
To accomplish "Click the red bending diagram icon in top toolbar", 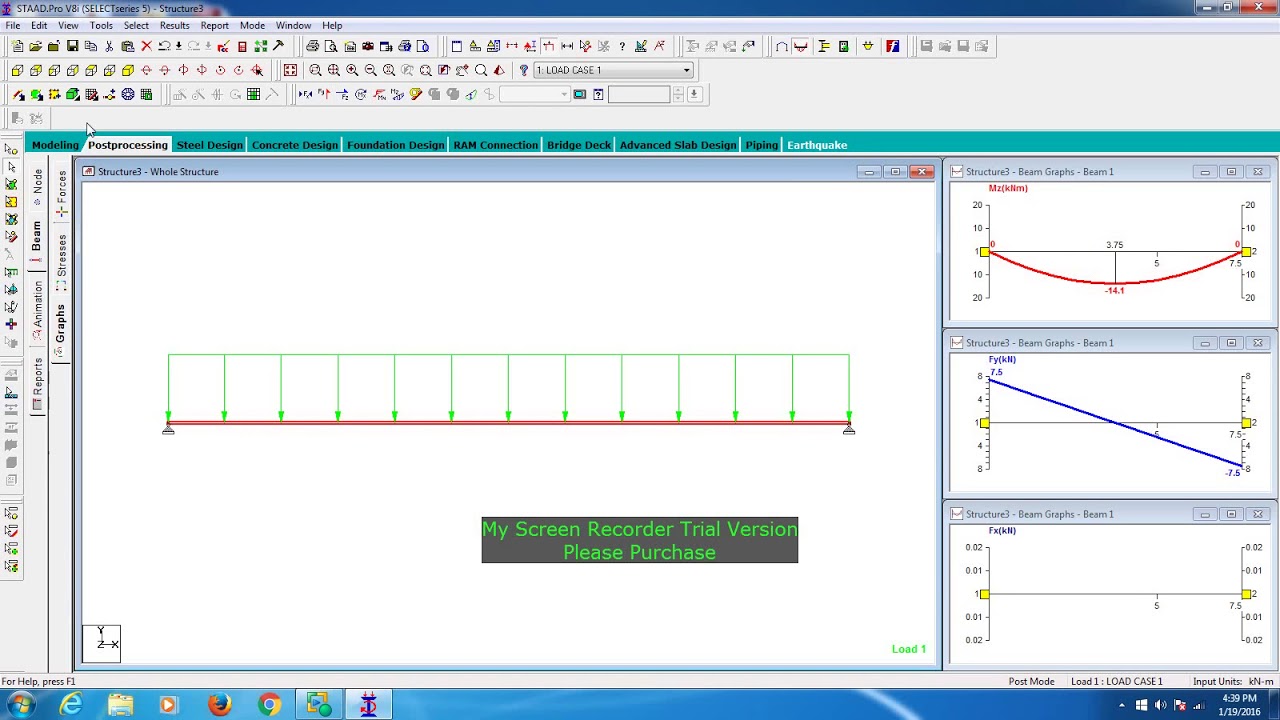I will click(800, 46).
